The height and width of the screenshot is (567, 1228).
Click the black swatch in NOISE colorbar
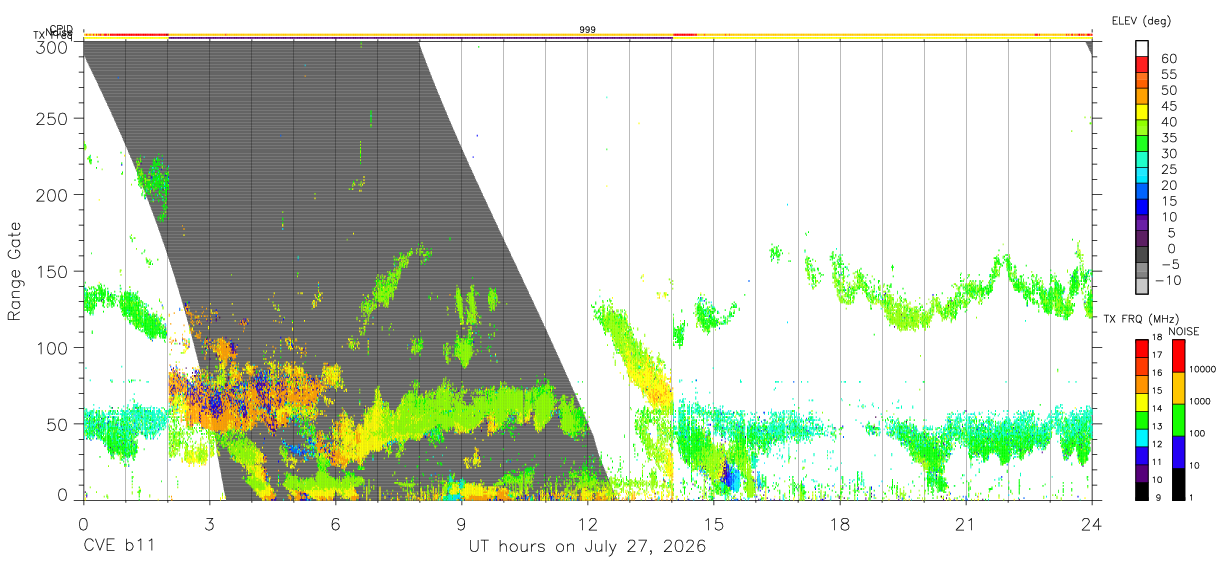[x=1179, y=484]
